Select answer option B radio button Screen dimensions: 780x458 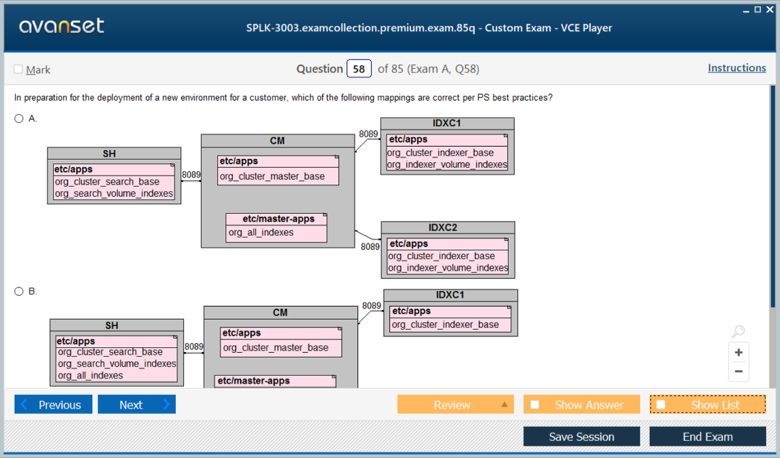point(19,291)
